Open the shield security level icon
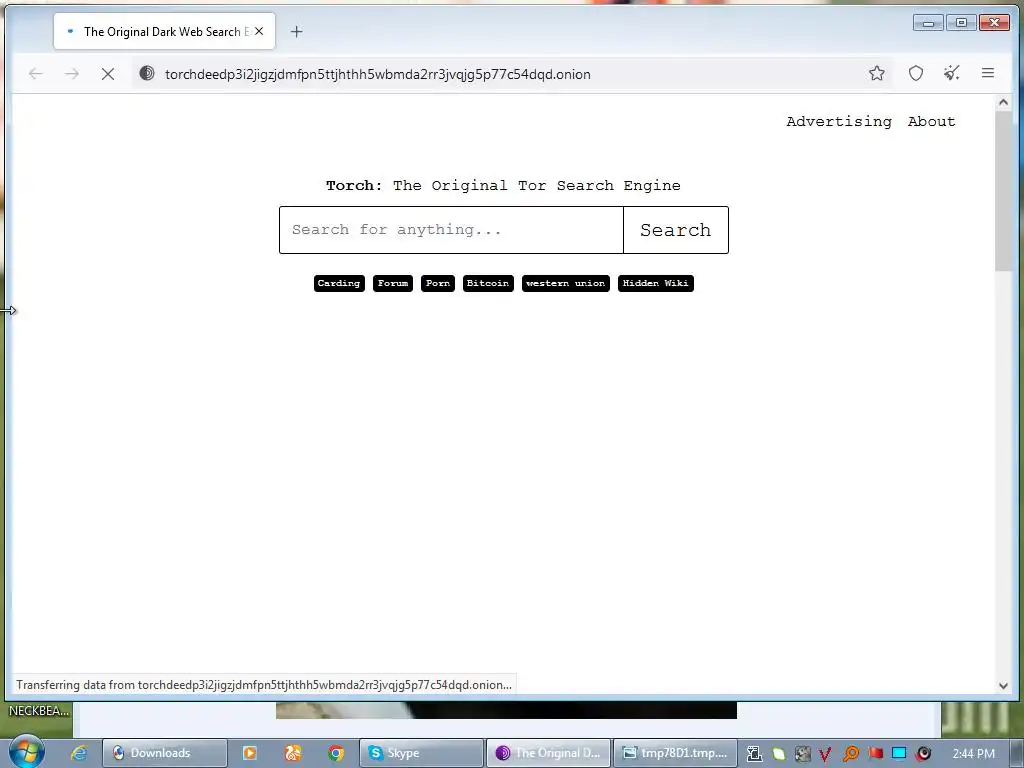Image resolution: width=1024 pixels, height=768 pixels. click(x=916, y=74)
